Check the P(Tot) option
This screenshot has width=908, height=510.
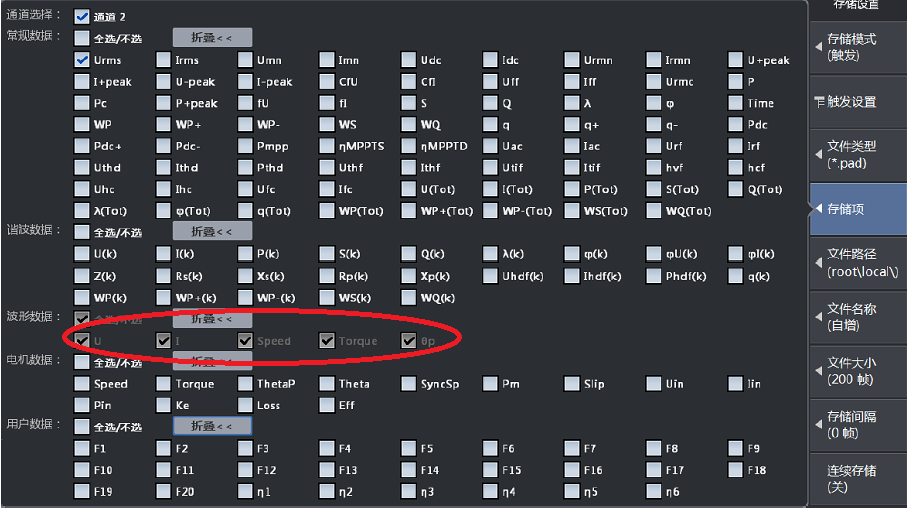click(572, 189)
